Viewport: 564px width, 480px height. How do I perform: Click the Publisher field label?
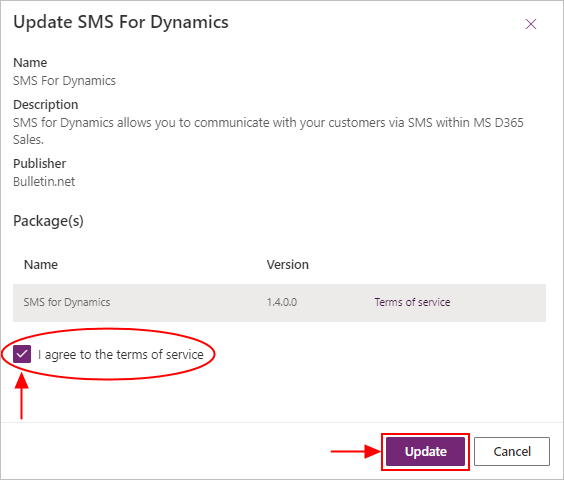click(40, 164)
